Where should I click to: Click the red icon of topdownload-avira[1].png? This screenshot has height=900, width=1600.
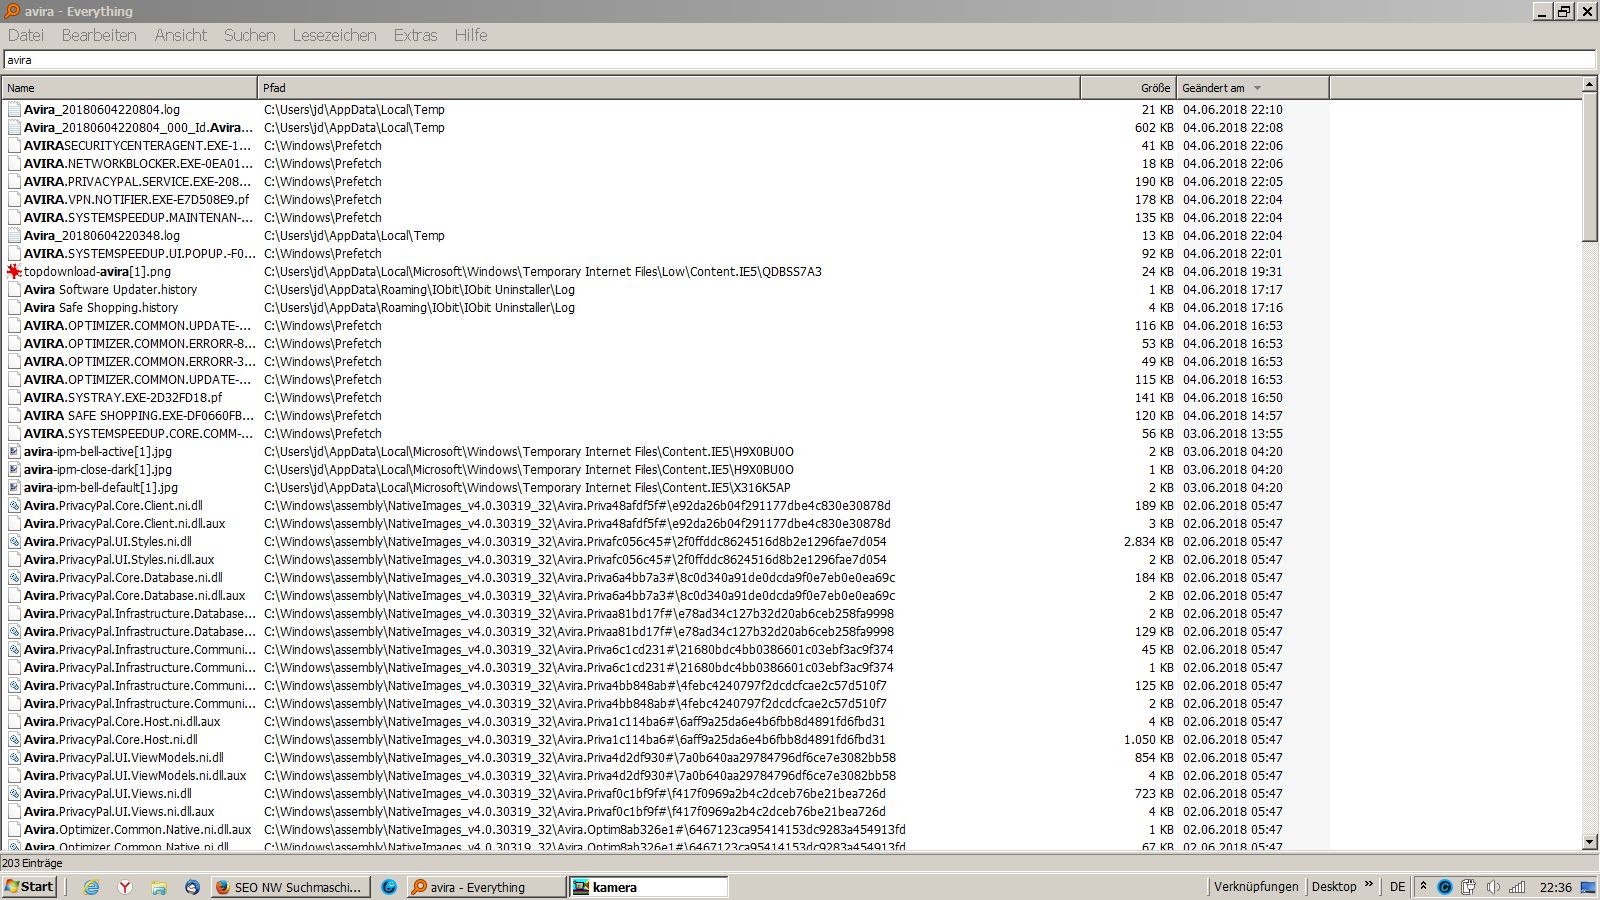[x=14, y=272]
